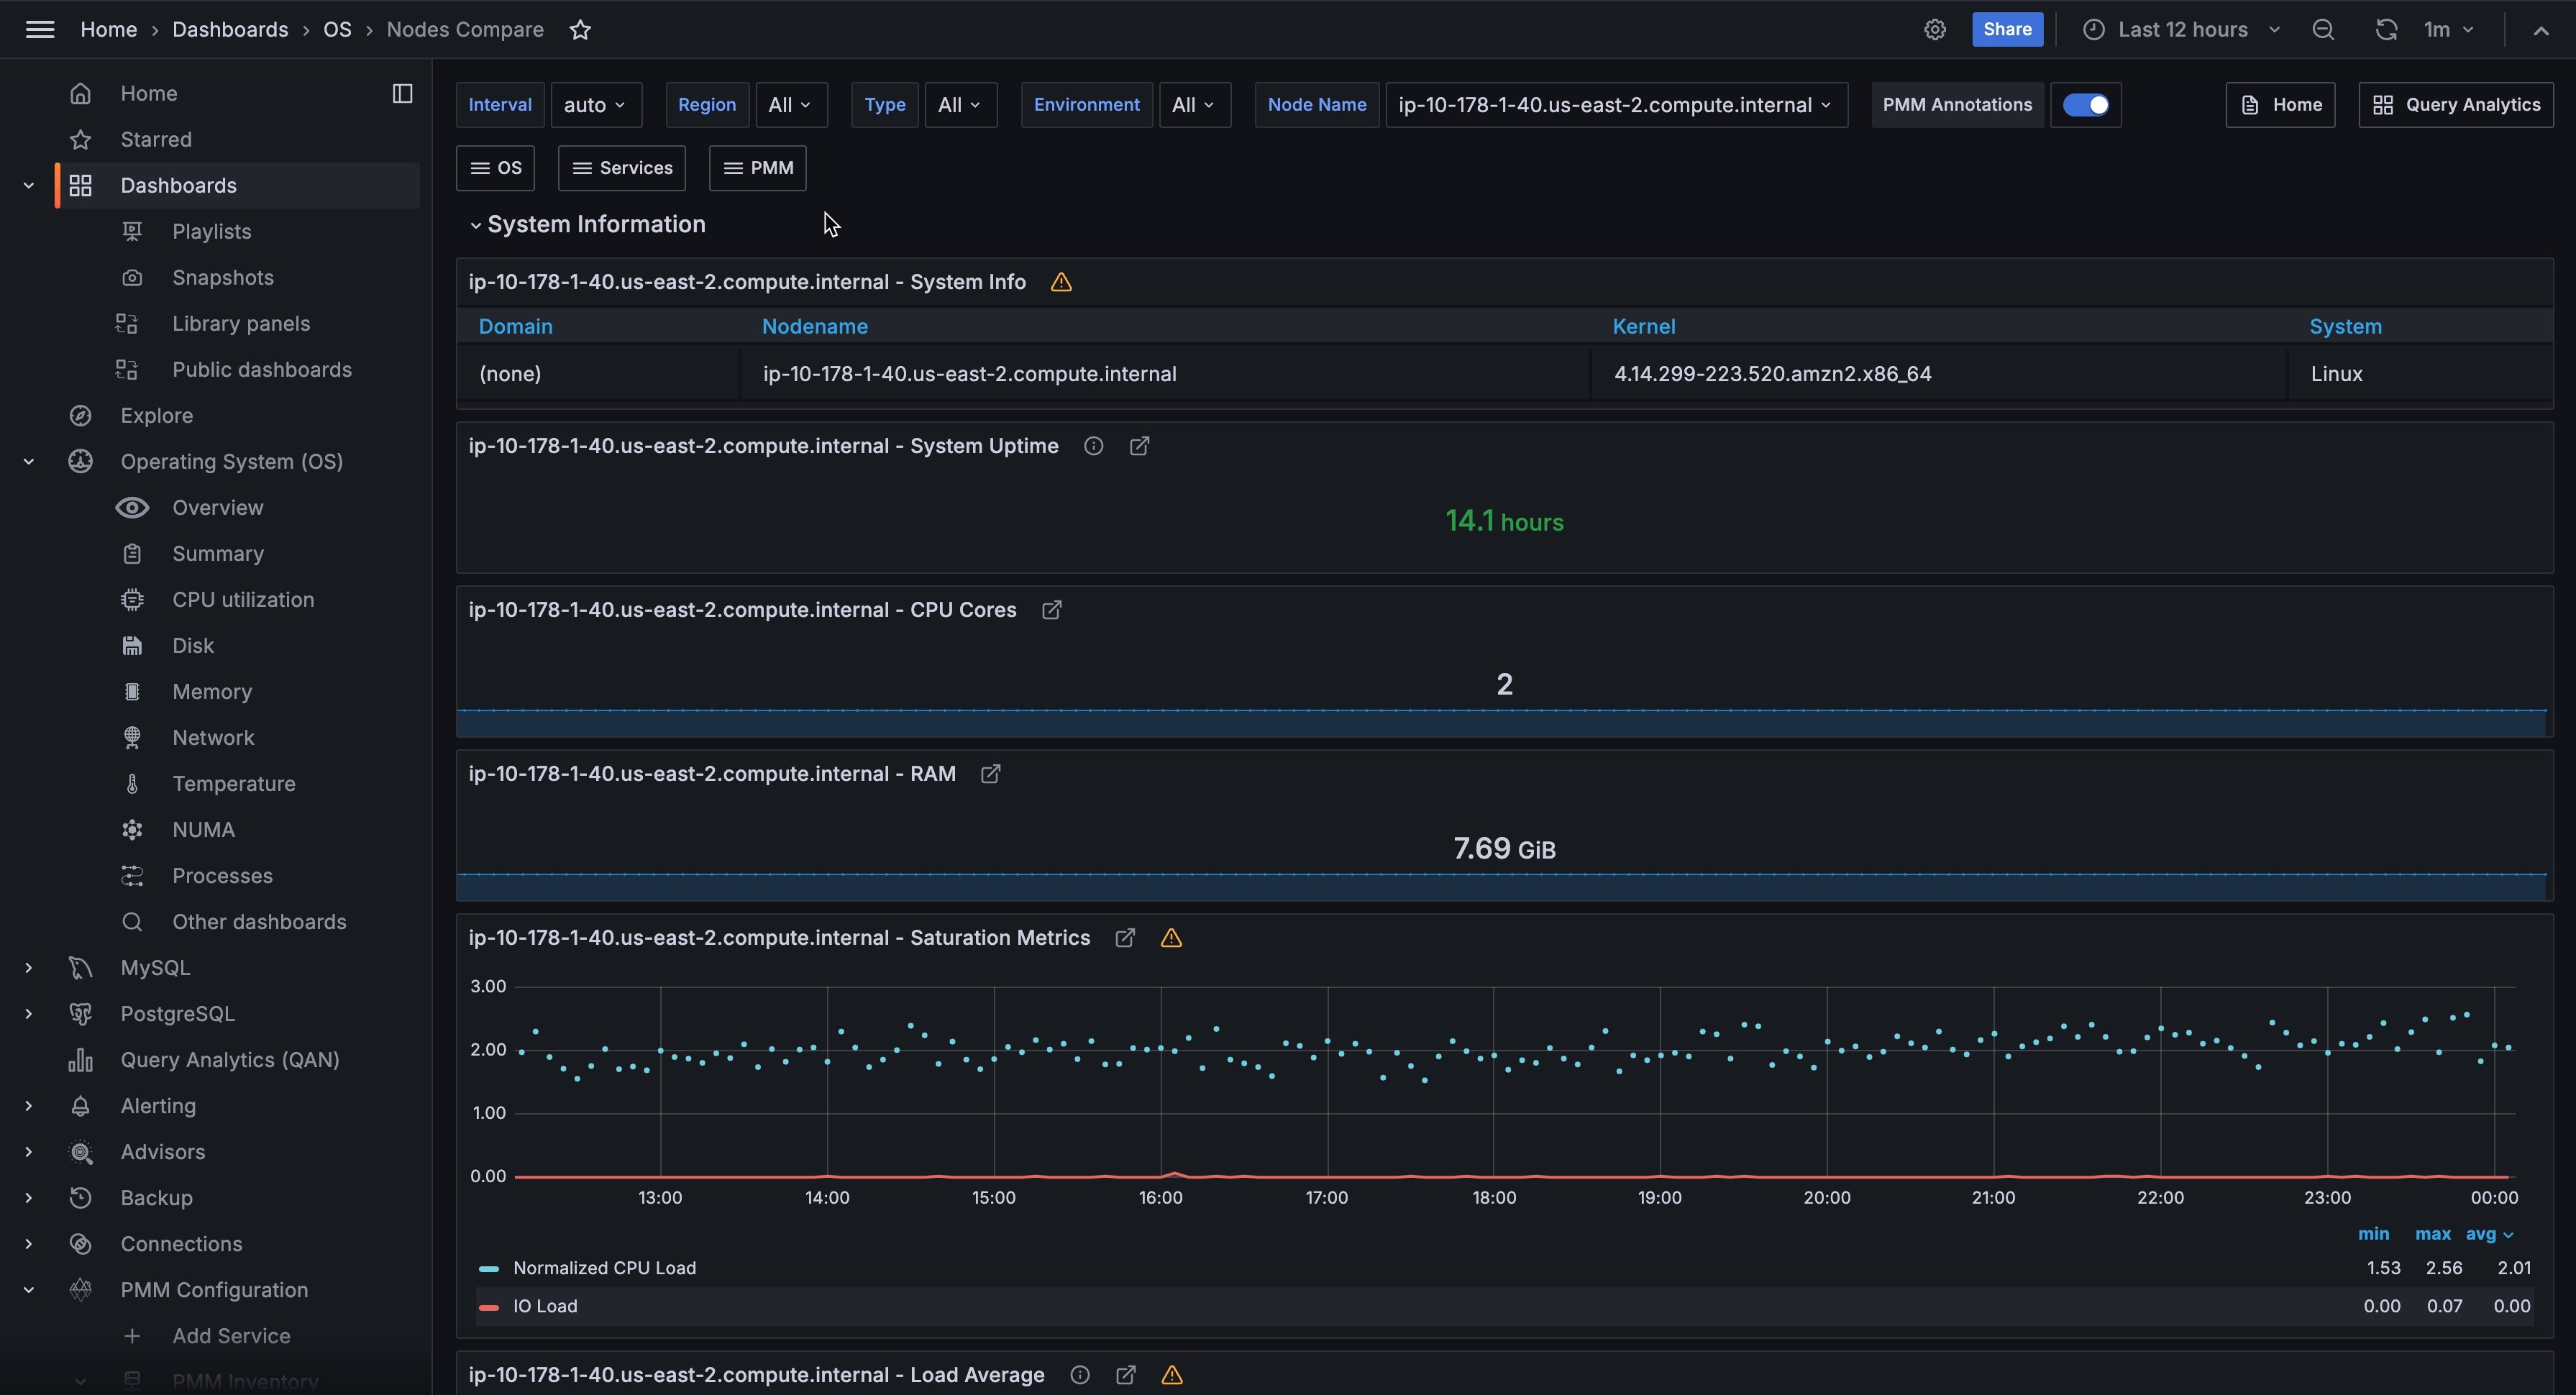Open the Services menu button
This screenshot has height=1395, width=2576.
coord(622,168)
